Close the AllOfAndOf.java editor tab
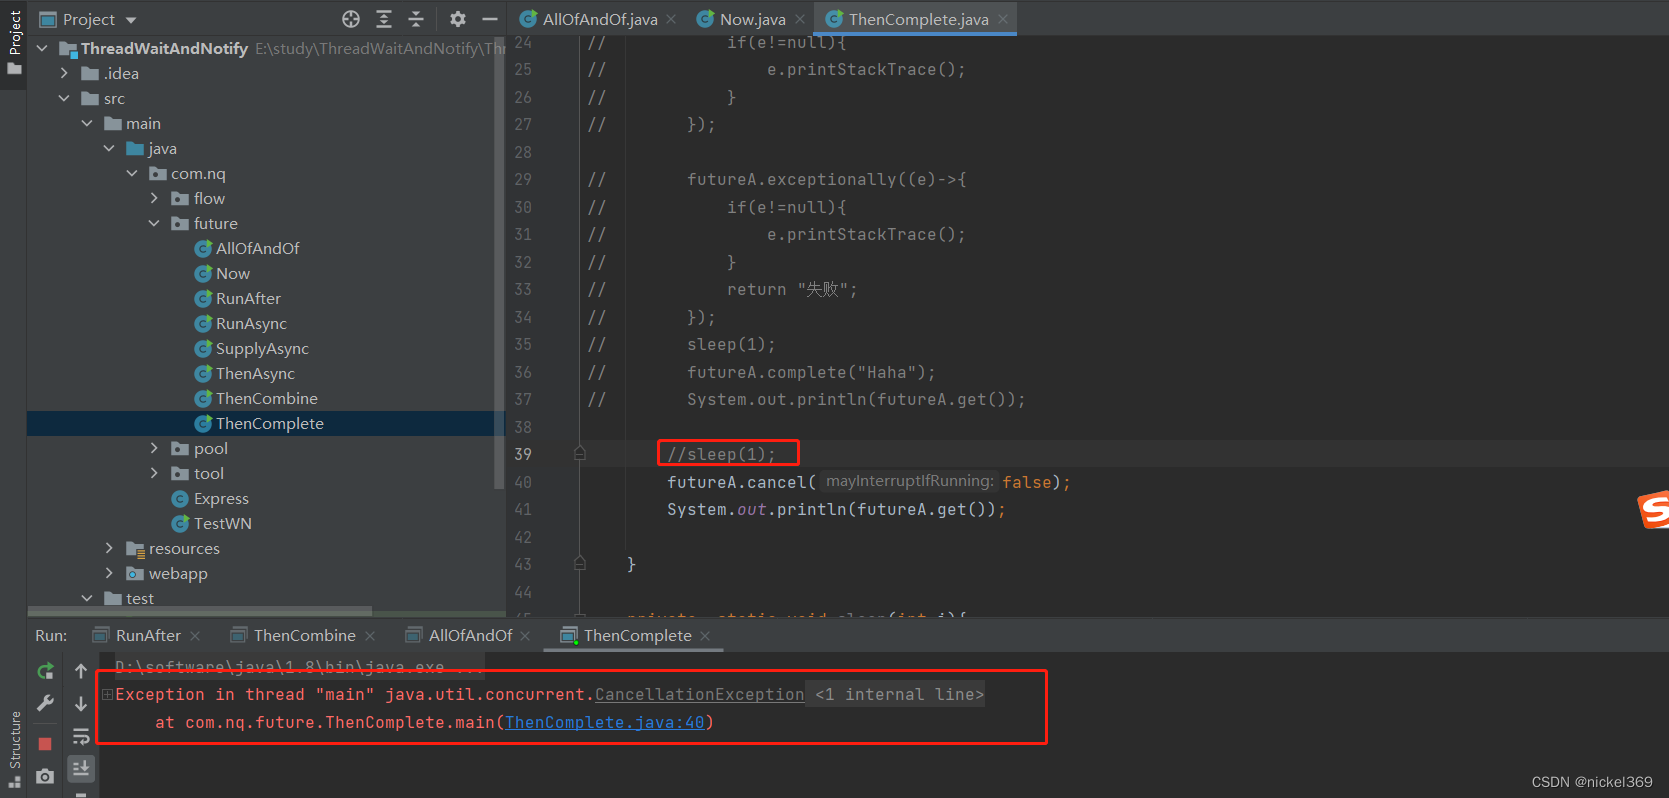Viewport: 1669px width, 798px height. coord(671,19)
